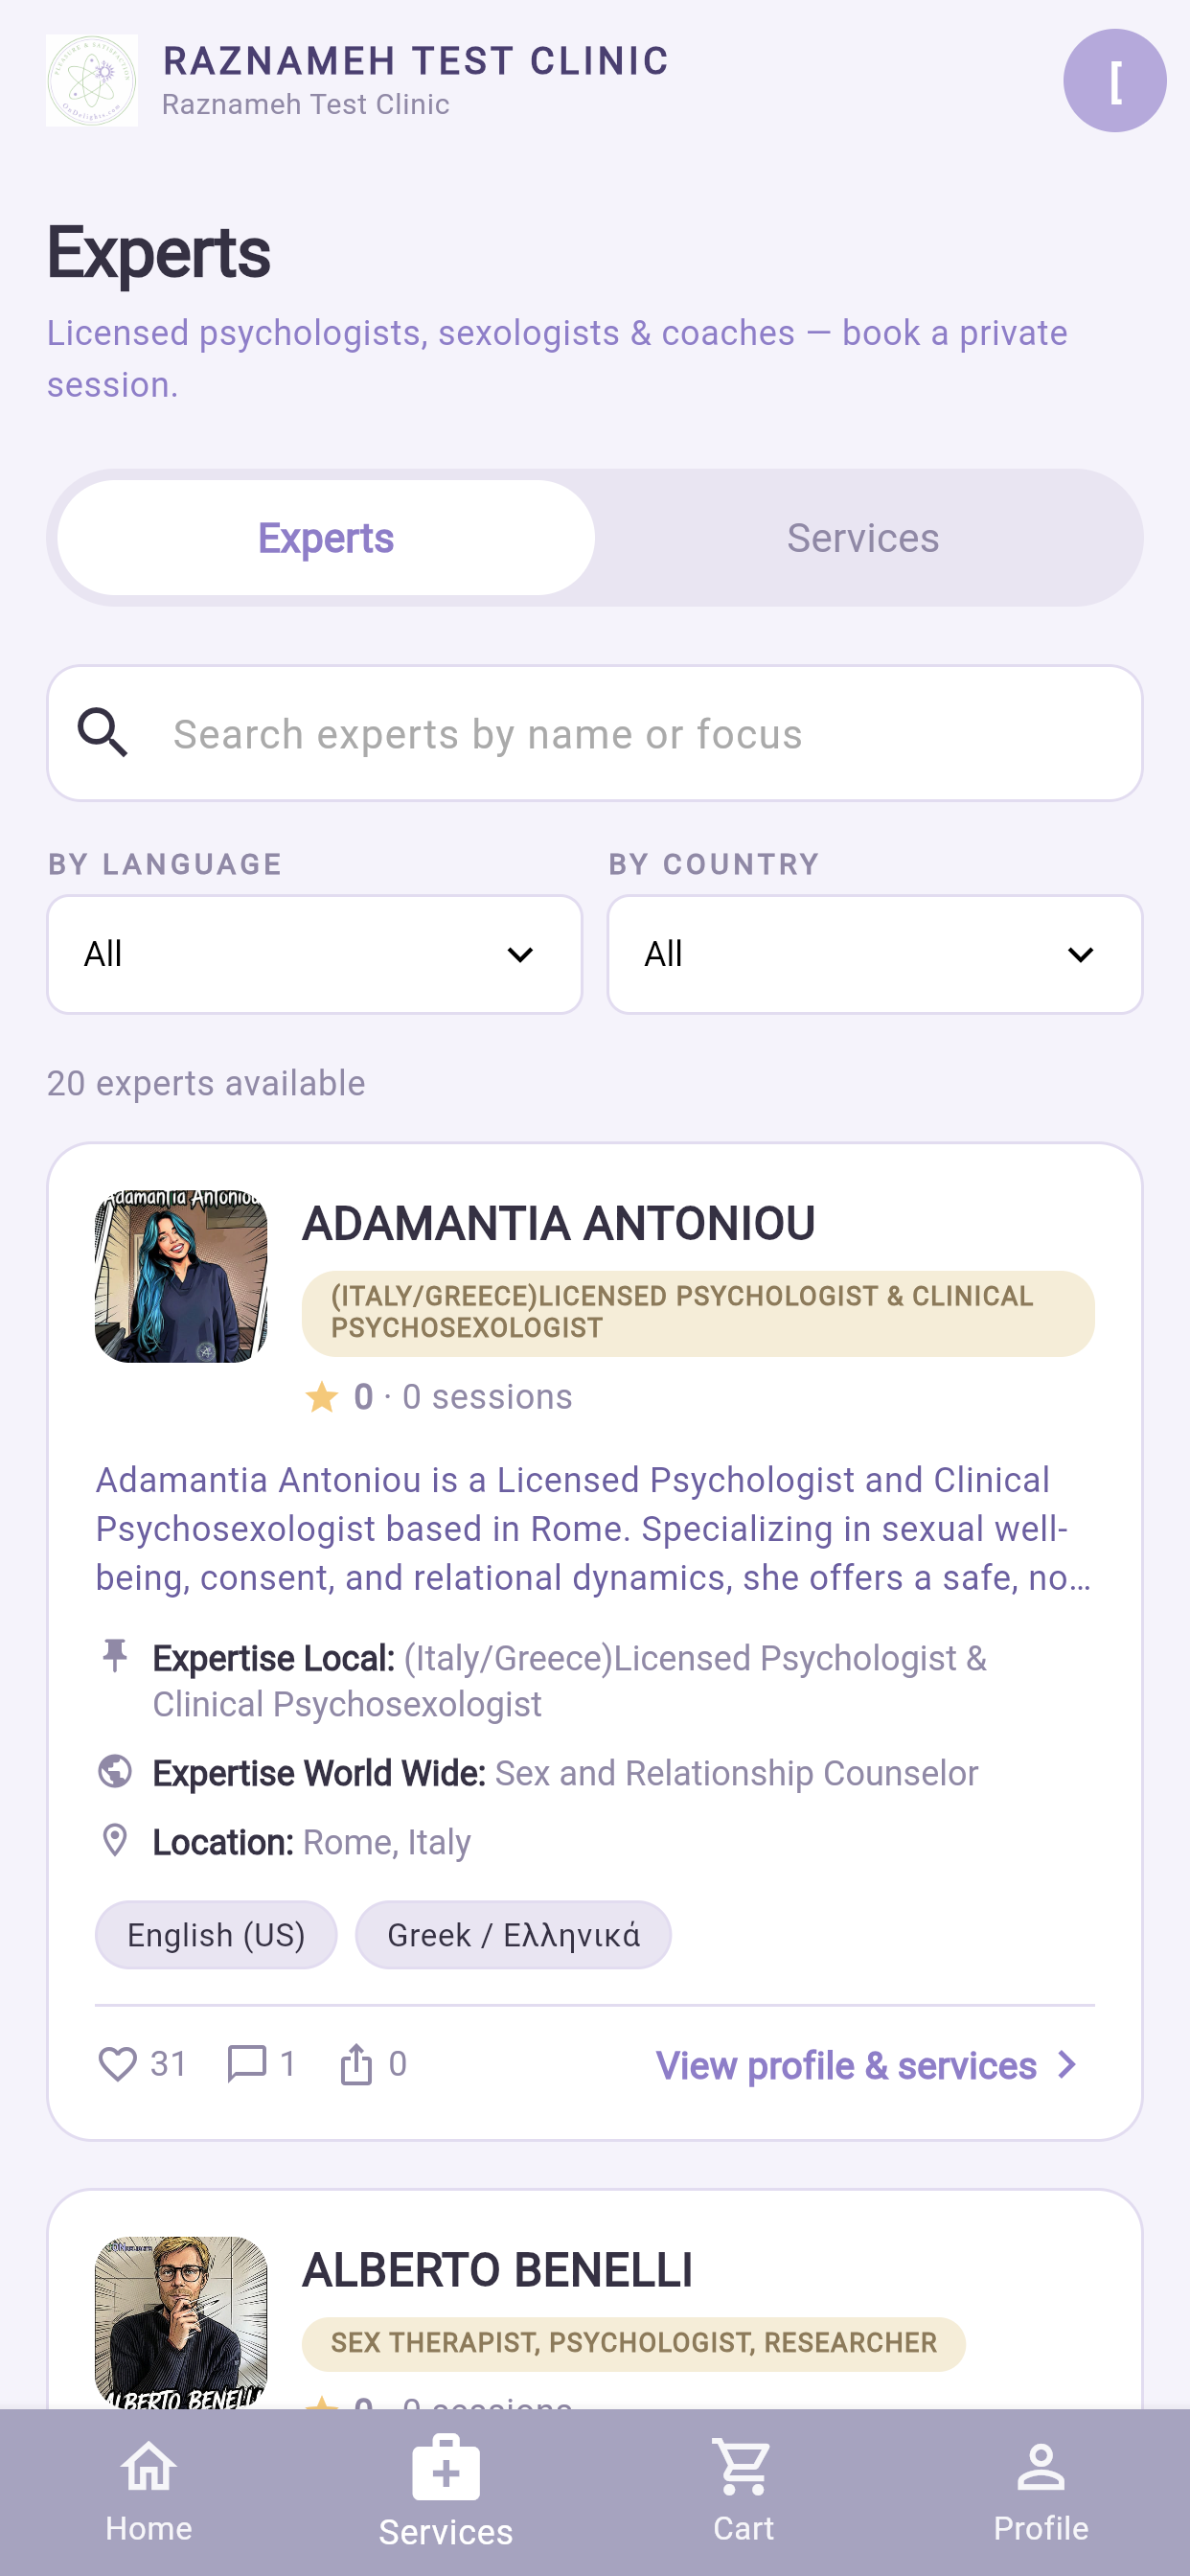Like Adamantia Antoniou with the heart icon
This screenshot has width=1190, height=2576.
pyautogui.click(x=117, y=2063)
